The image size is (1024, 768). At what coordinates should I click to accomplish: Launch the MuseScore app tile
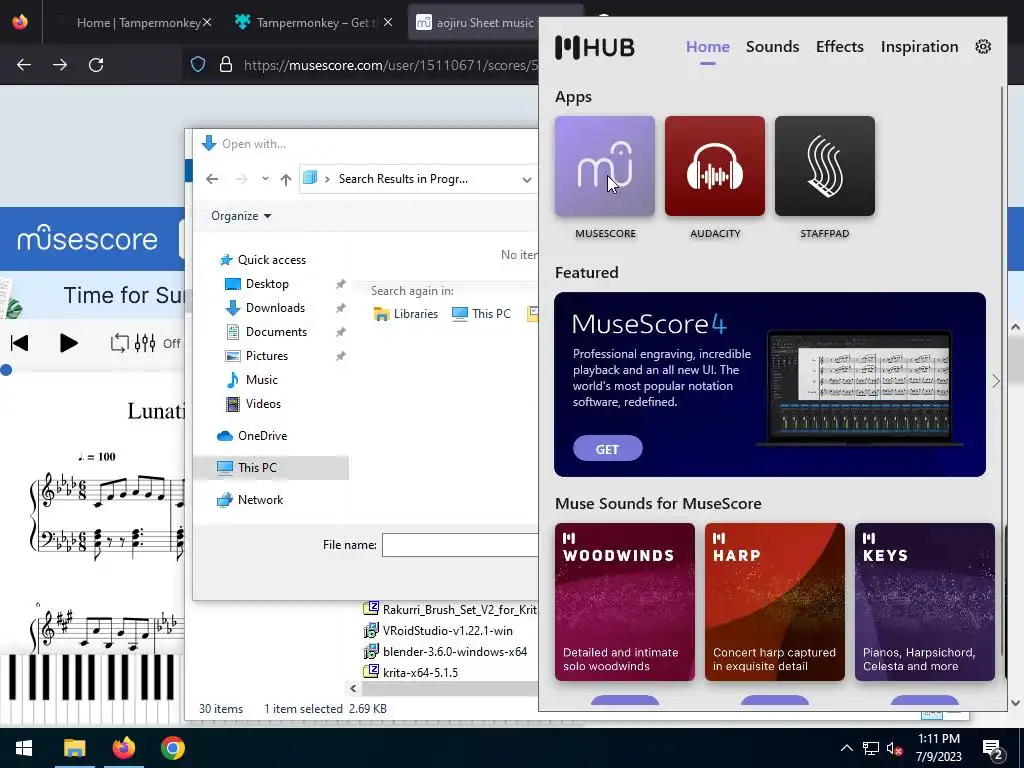(x=605, y=166)
